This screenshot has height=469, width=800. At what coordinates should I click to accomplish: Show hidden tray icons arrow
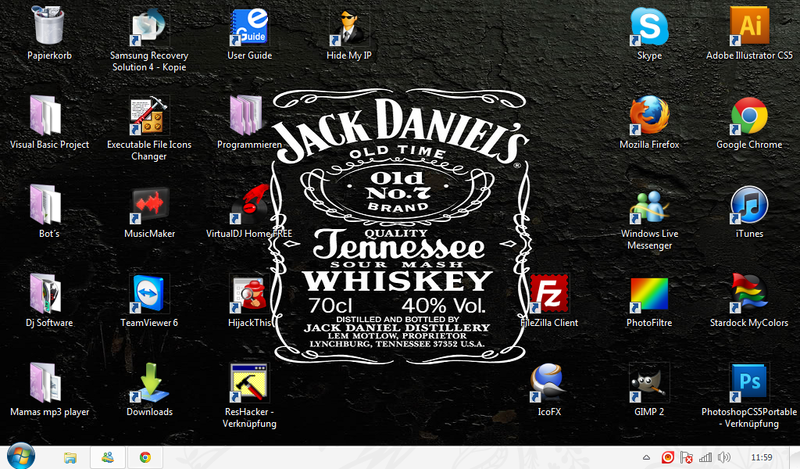[x=646, y=458]
